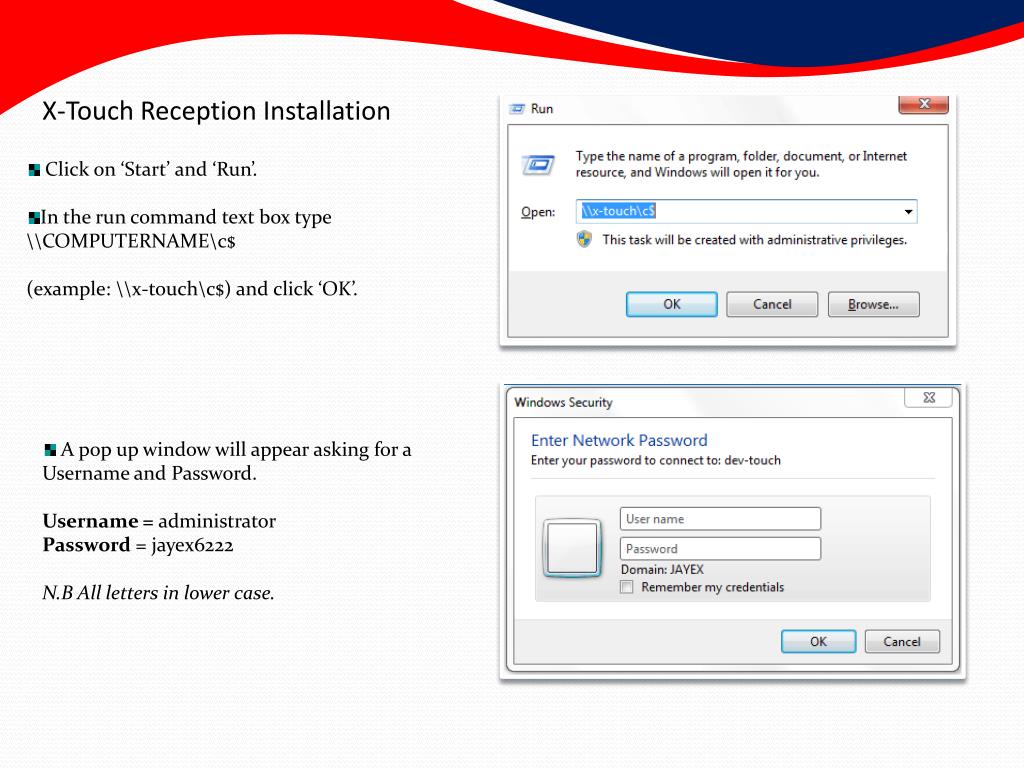Click OK in the Run dialog
The image size is (1024, 768).
tap(671, 304)
